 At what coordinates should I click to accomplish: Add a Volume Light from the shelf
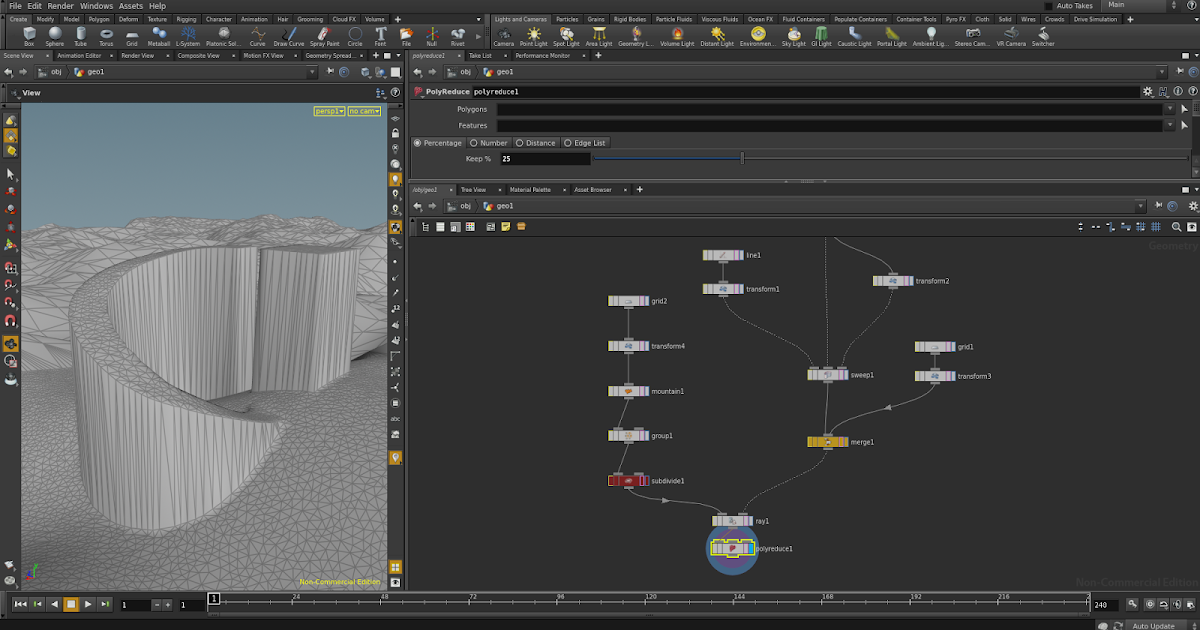[677, 37]
